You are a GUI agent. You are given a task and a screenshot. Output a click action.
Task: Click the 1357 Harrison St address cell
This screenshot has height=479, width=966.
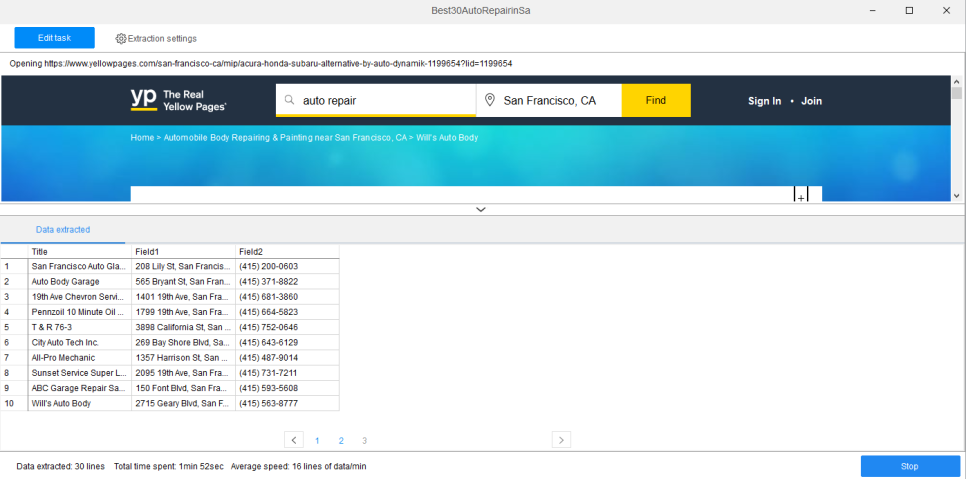point(183,357)
